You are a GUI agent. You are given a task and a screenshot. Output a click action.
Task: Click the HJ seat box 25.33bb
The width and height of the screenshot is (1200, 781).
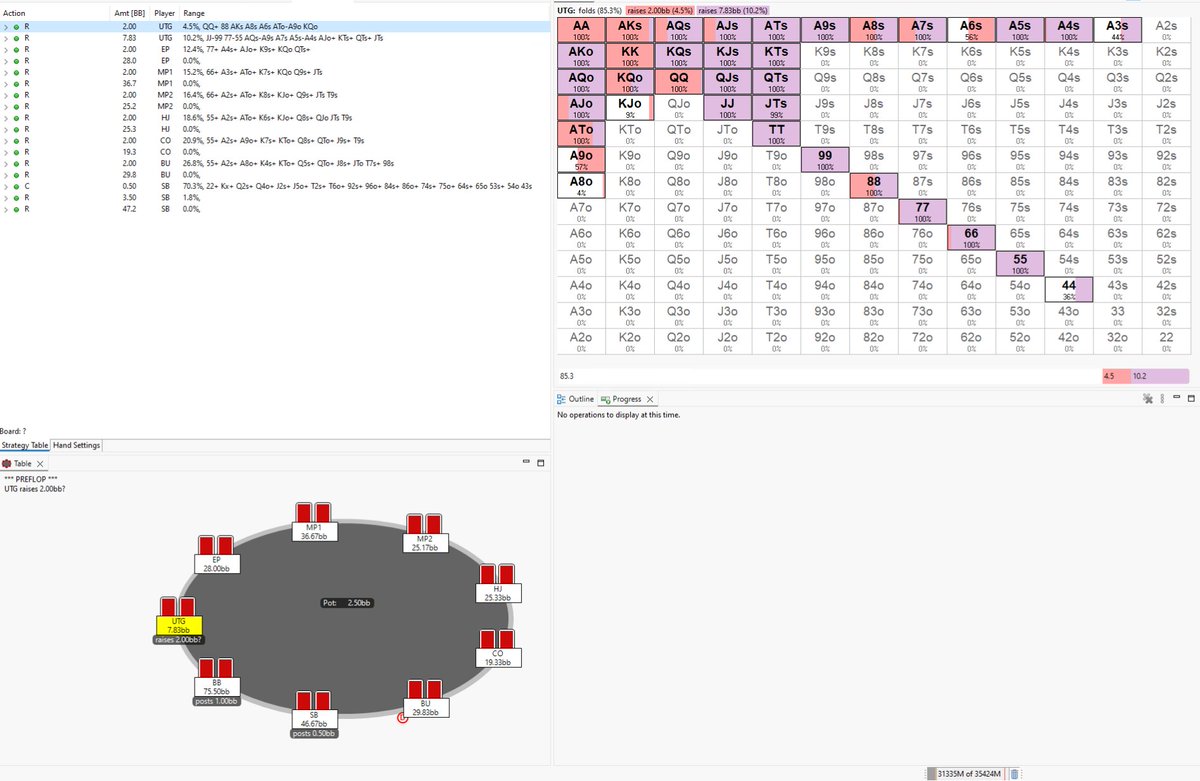click(498, 591)
